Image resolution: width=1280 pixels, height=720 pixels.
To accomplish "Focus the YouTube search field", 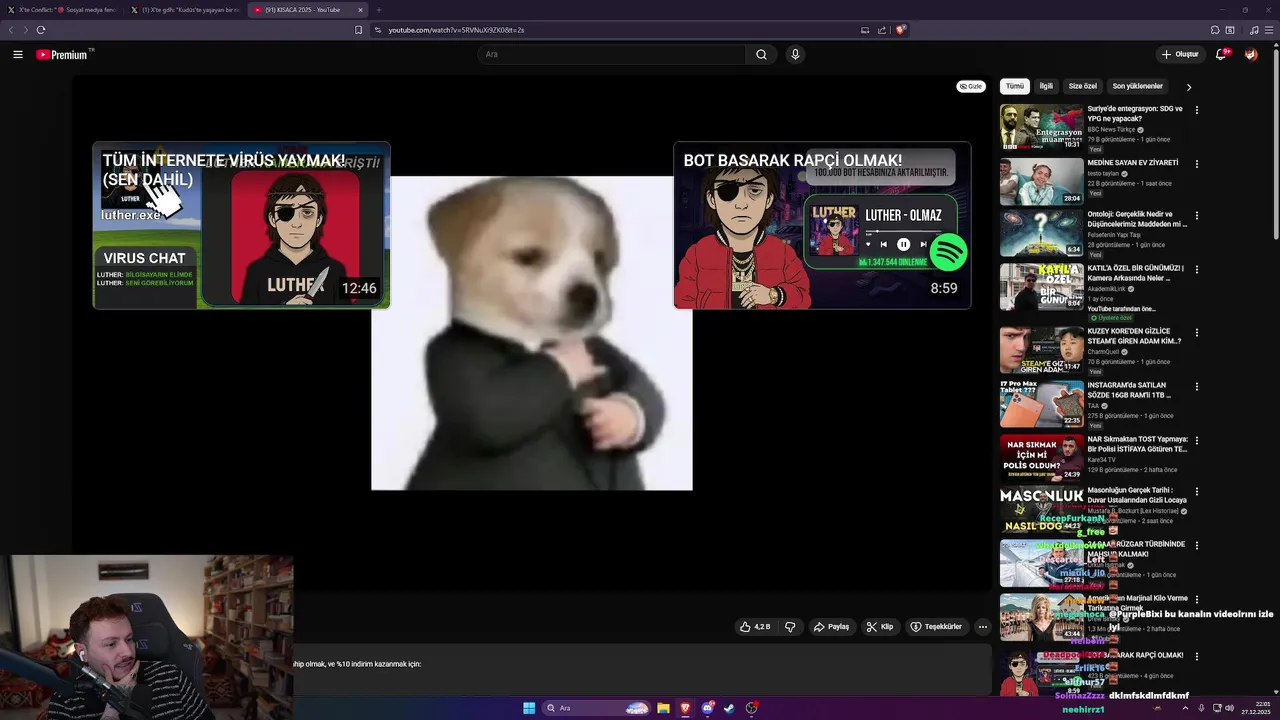I will click(611, 54).
